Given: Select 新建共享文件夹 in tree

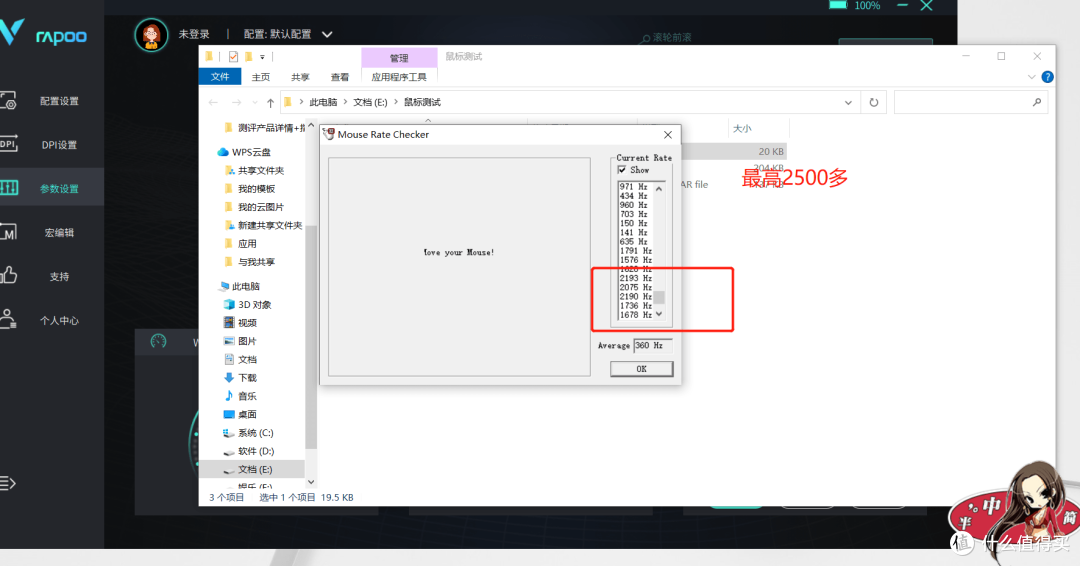Looking at the screenshot, I should (269, 225).
